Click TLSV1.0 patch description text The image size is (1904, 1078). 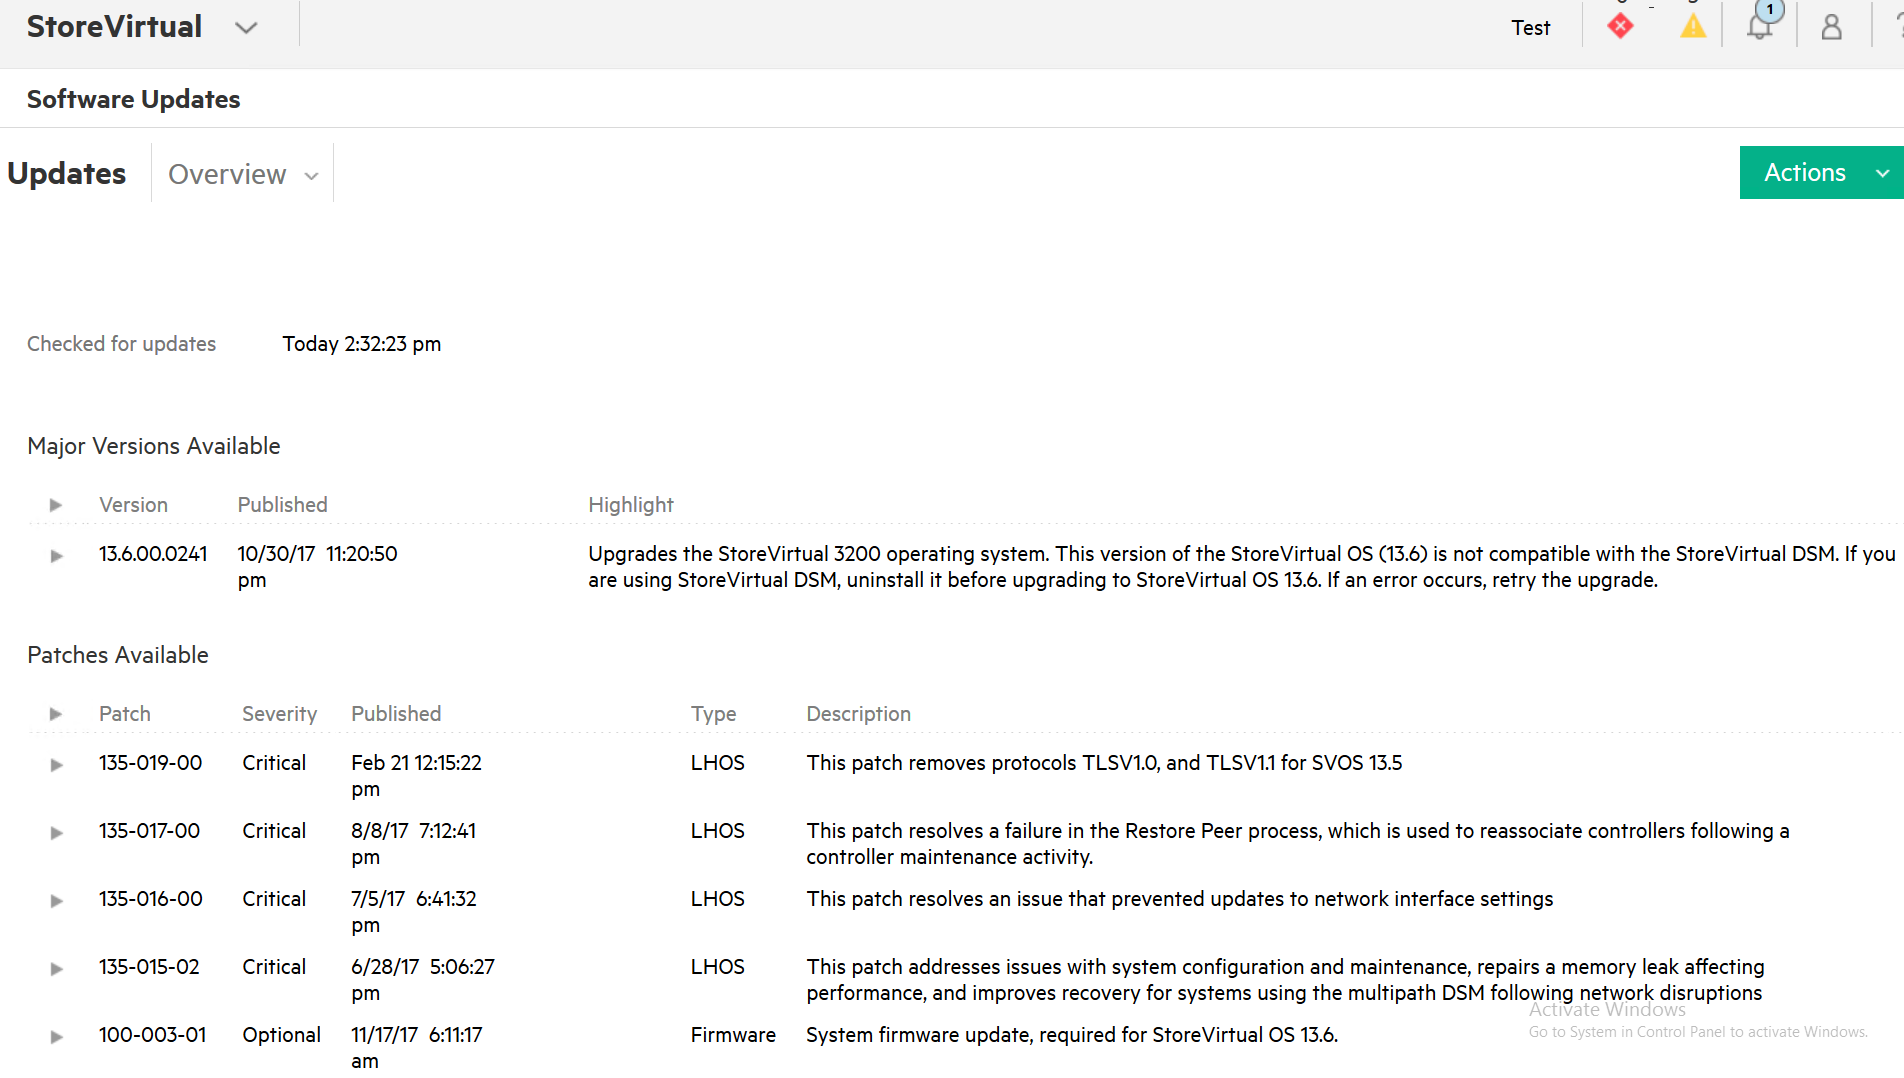1104,763
